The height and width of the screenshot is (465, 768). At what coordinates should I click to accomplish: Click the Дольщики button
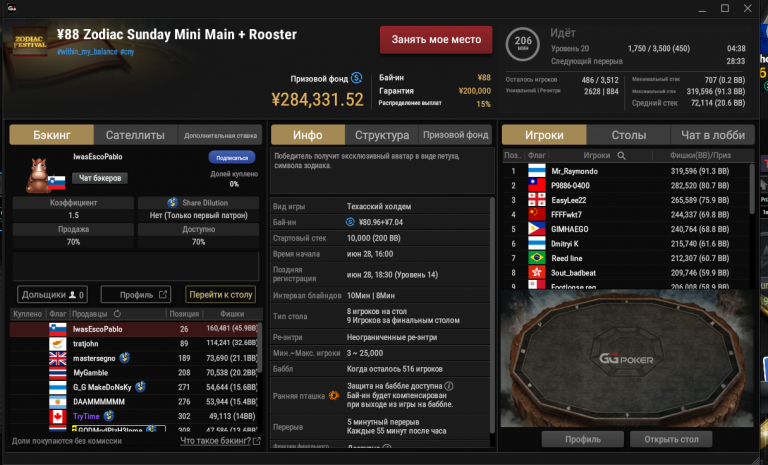pos(52,294)
